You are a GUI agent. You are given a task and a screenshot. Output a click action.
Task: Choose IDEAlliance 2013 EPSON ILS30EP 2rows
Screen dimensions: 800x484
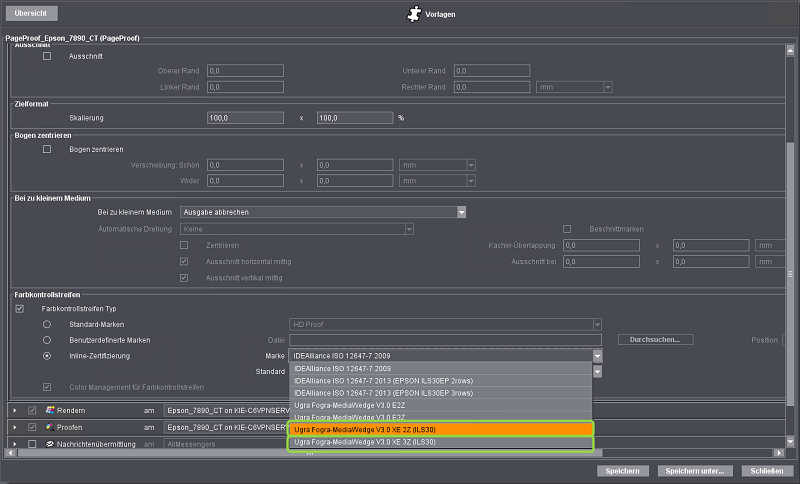click(441, 380)
